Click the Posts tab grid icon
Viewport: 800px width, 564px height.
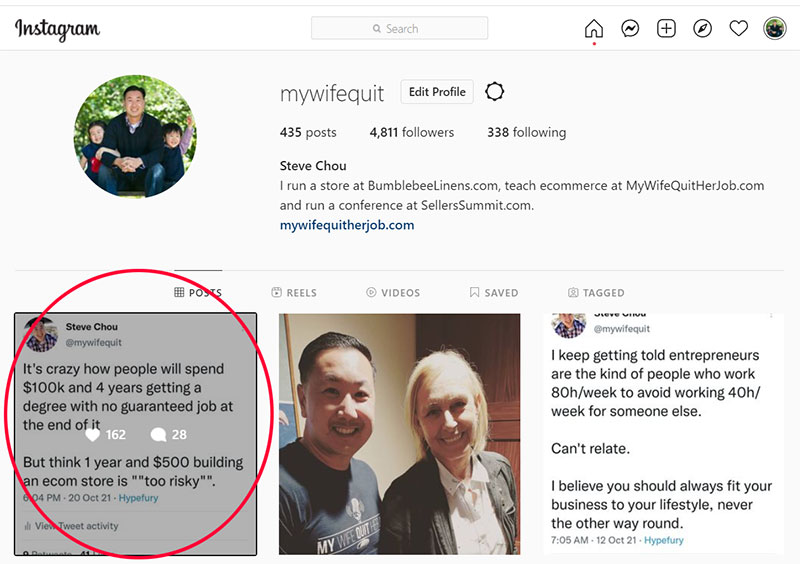(179, 292)
